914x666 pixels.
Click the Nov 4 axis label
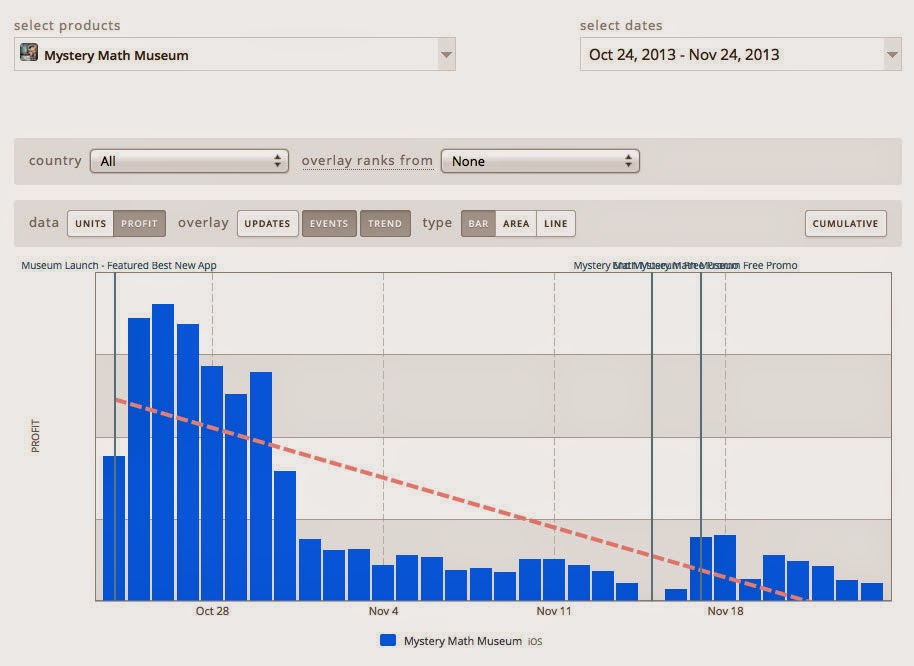tap(384, 611)
